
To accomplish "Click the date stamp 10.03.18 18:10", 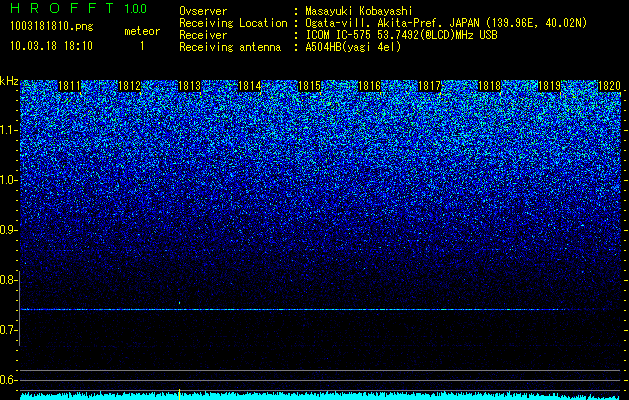I will (x=51, y=46).
